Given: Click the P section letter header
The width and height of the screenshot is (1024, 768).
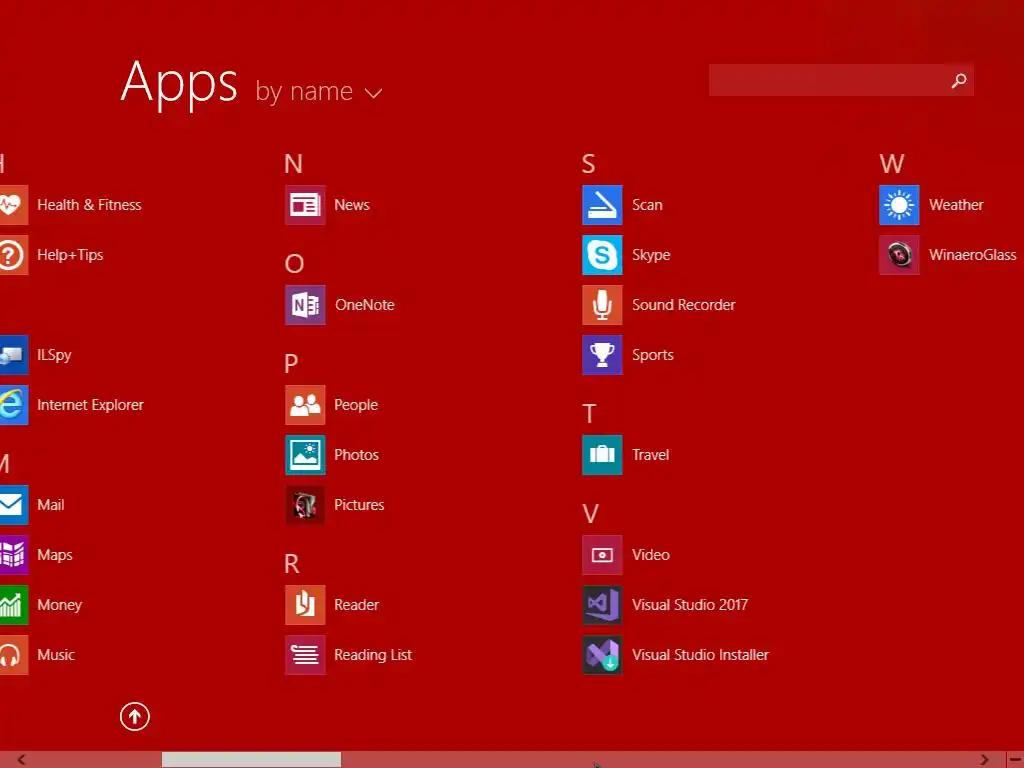Looking at the screenshot, I should 291,363.
